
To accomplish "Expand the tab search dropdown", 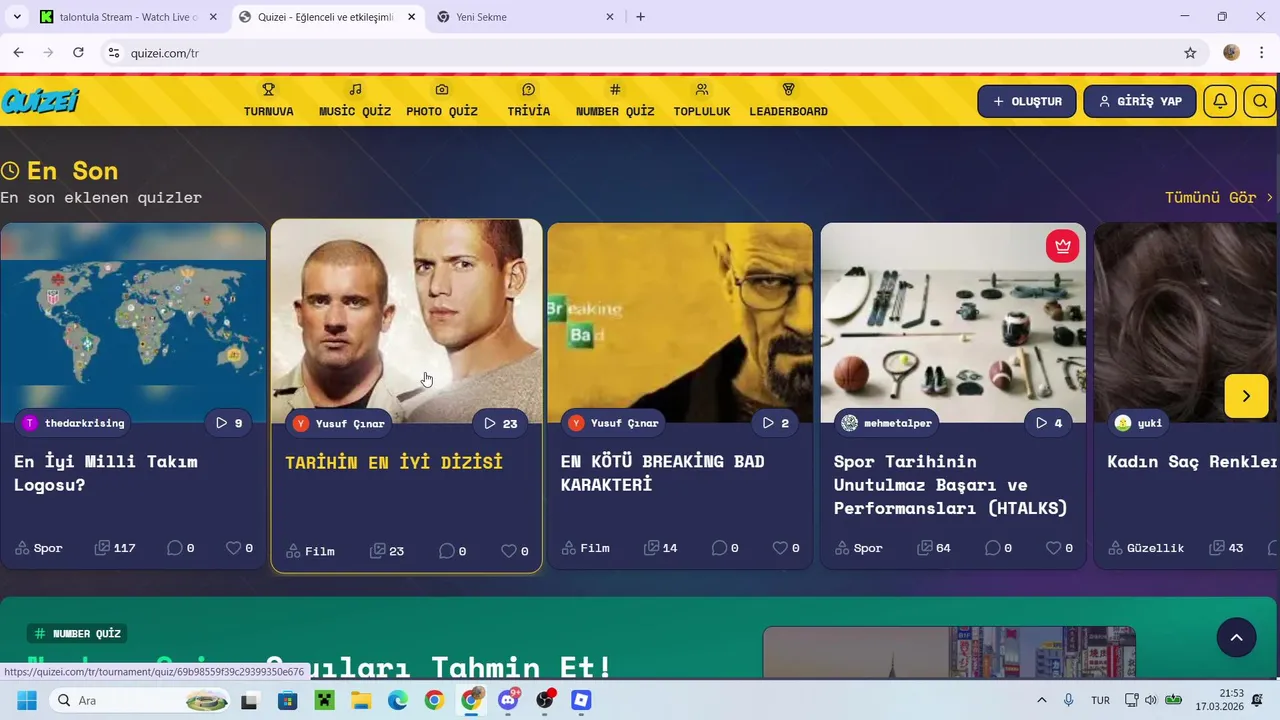I will coord(16,17).
